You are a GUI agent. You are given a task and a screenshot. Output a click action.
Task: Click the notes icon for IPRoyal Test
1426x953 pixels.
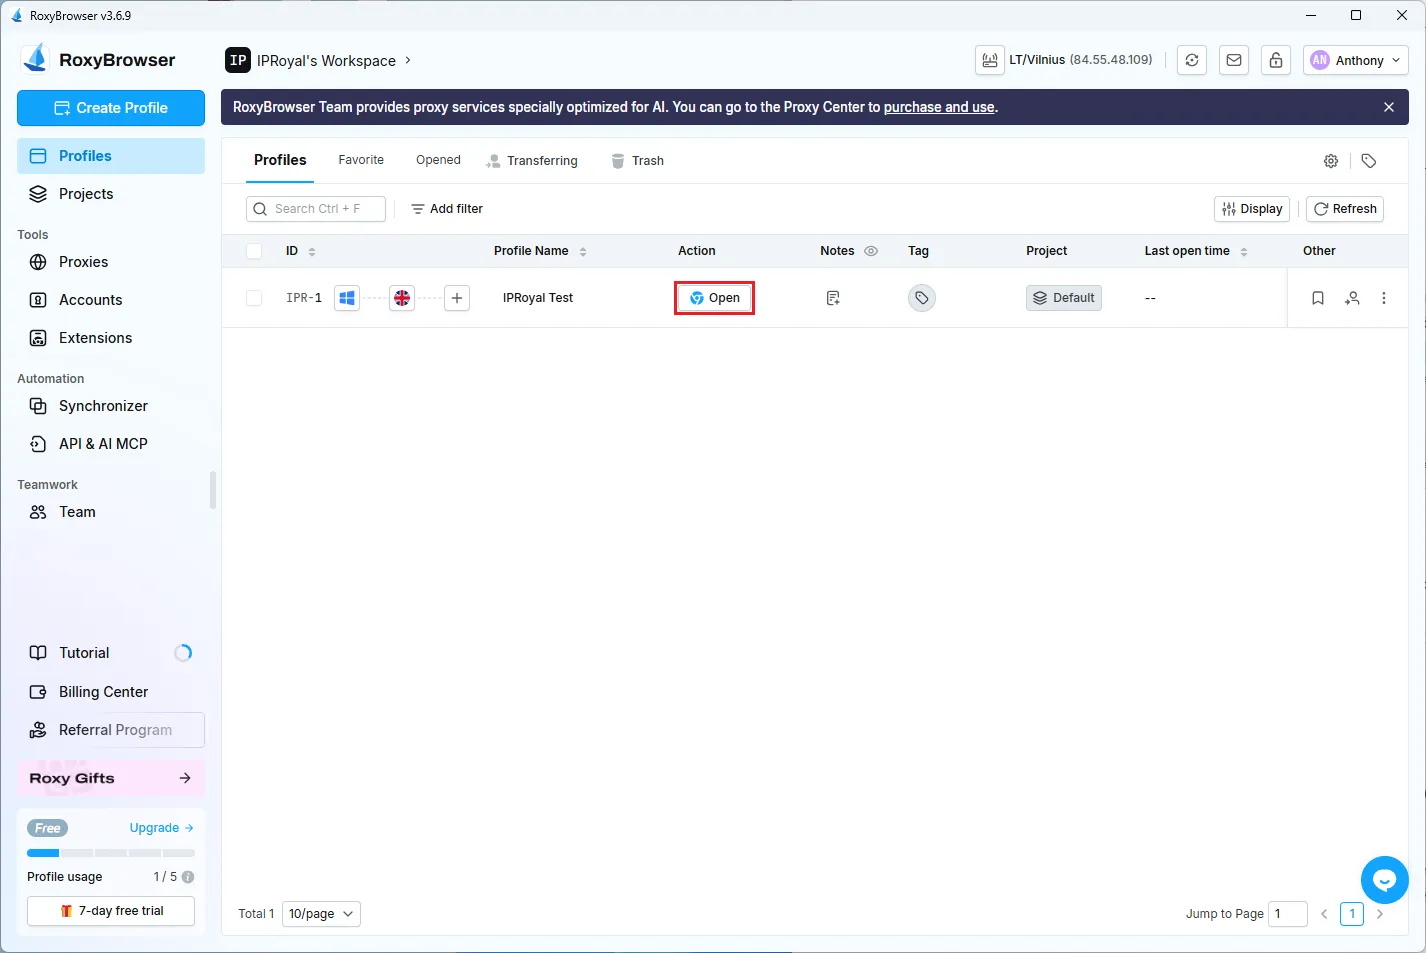[x=833, y=298]
